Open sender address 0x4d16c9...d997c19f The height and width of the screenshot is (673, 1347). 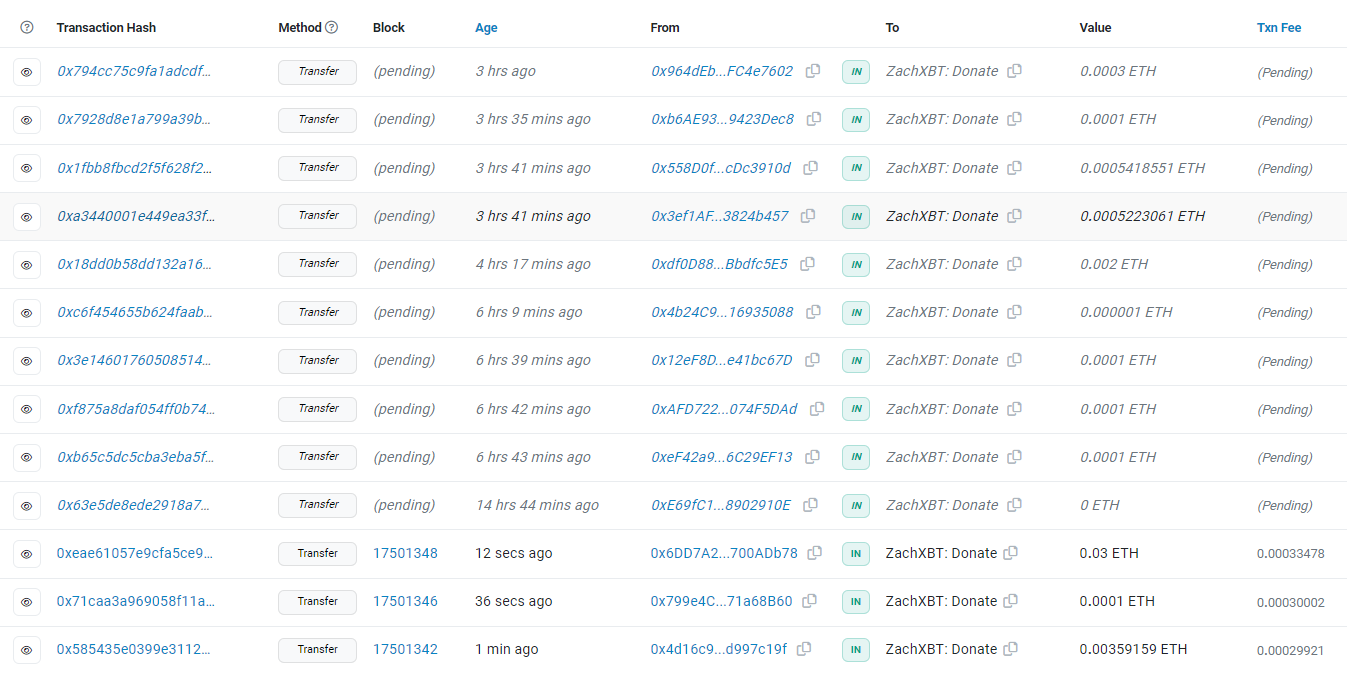click(719, 649)
